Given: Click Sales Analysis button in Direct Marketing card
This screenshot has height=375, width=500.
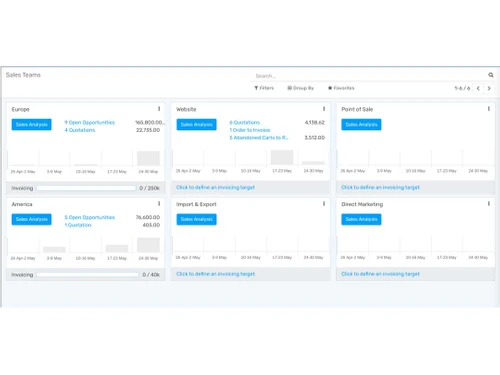Looking at the screenshot, I should pos(361,219).
